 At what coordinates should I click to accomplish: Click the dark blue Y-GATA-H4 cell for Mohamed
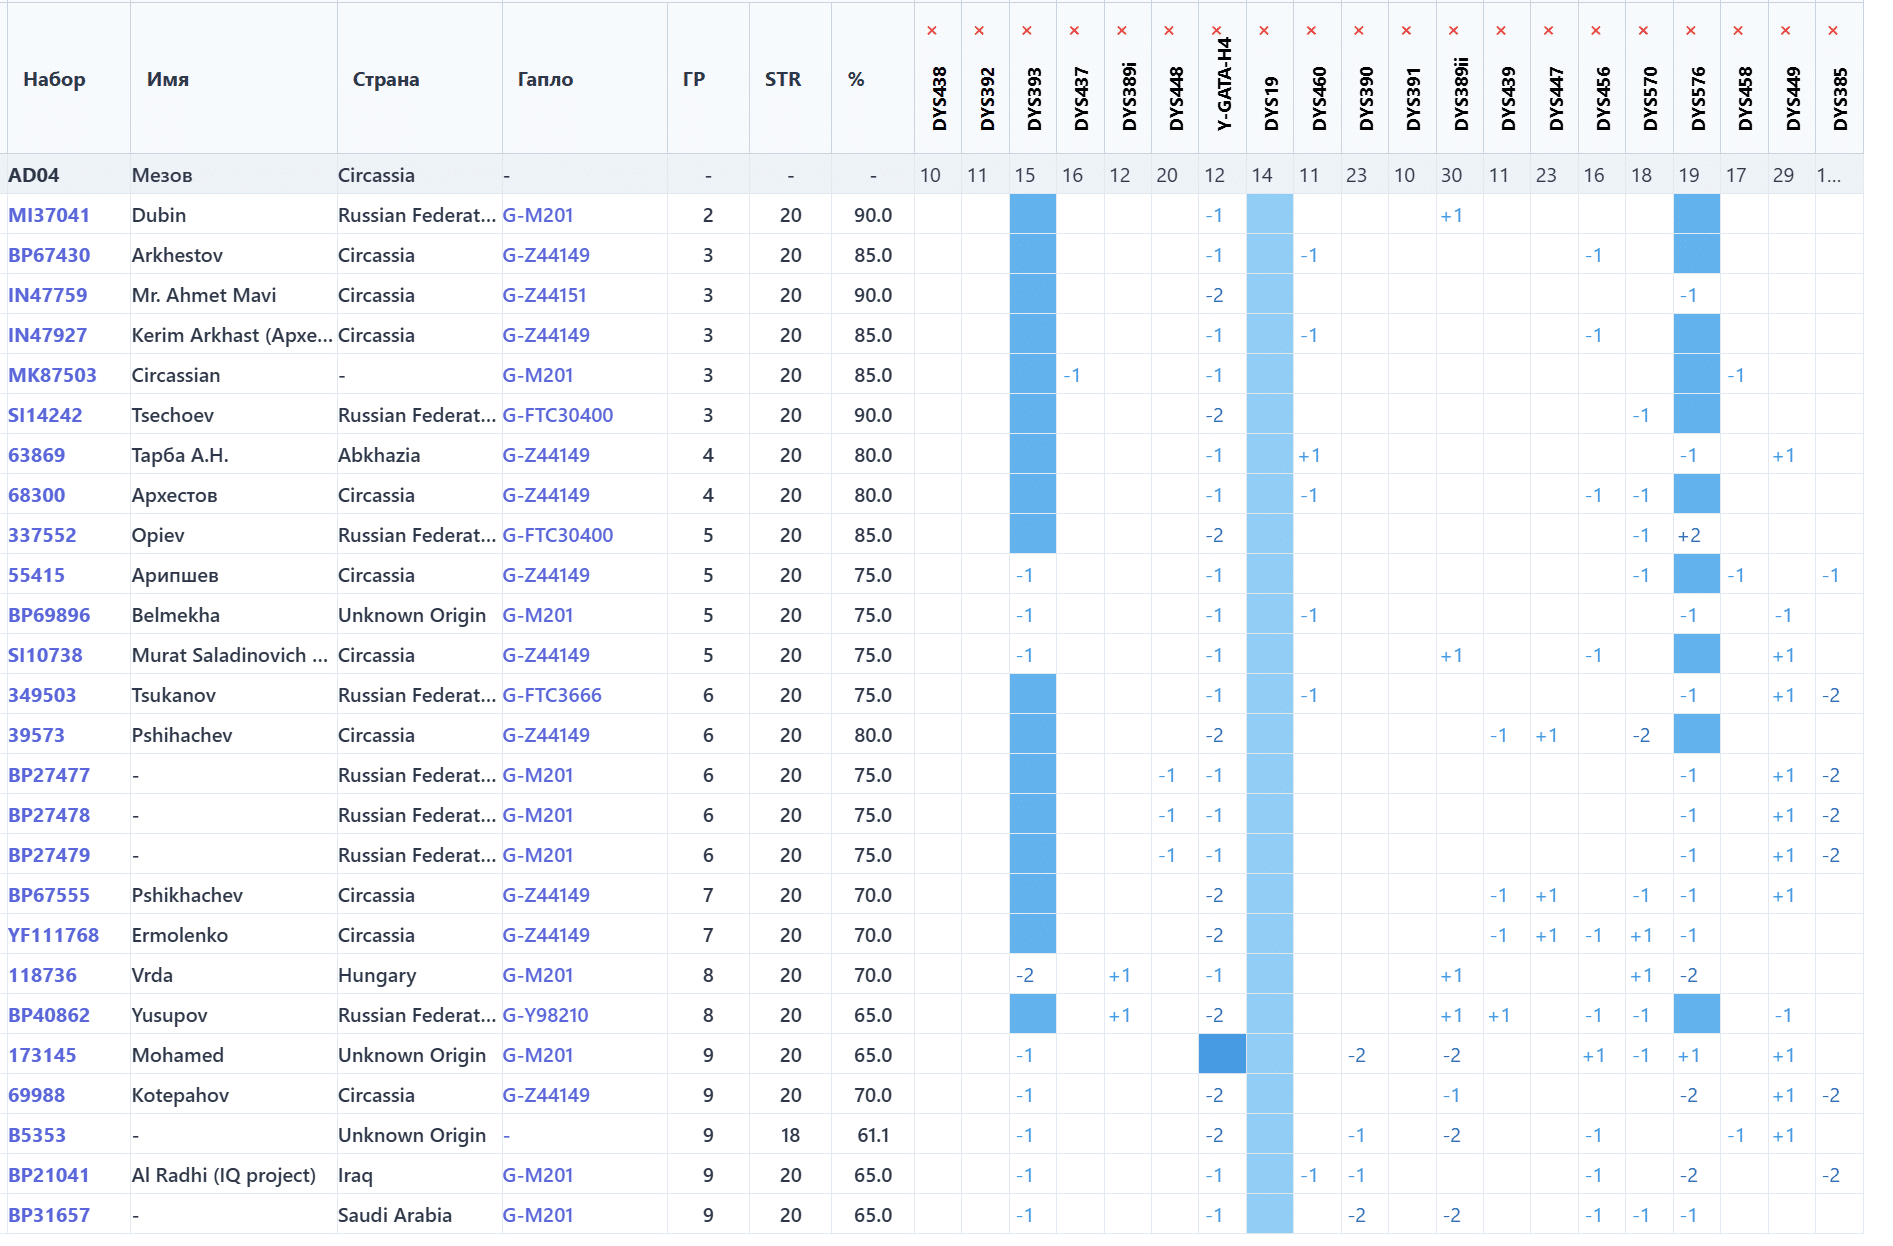point(1222,1054)
